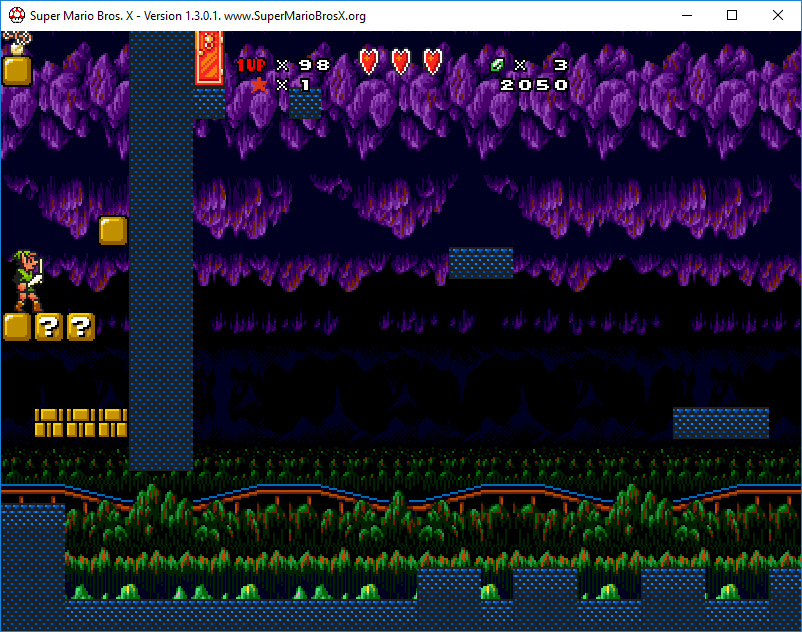Minimize the Super Mario Bros. X window

coord(687,15)
